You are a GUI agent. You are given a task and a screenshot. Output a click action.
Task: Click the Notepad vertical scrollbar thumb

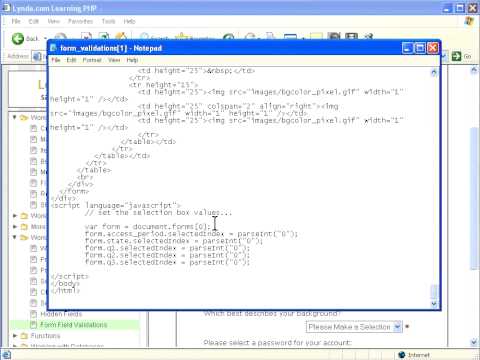click(434, 291)
